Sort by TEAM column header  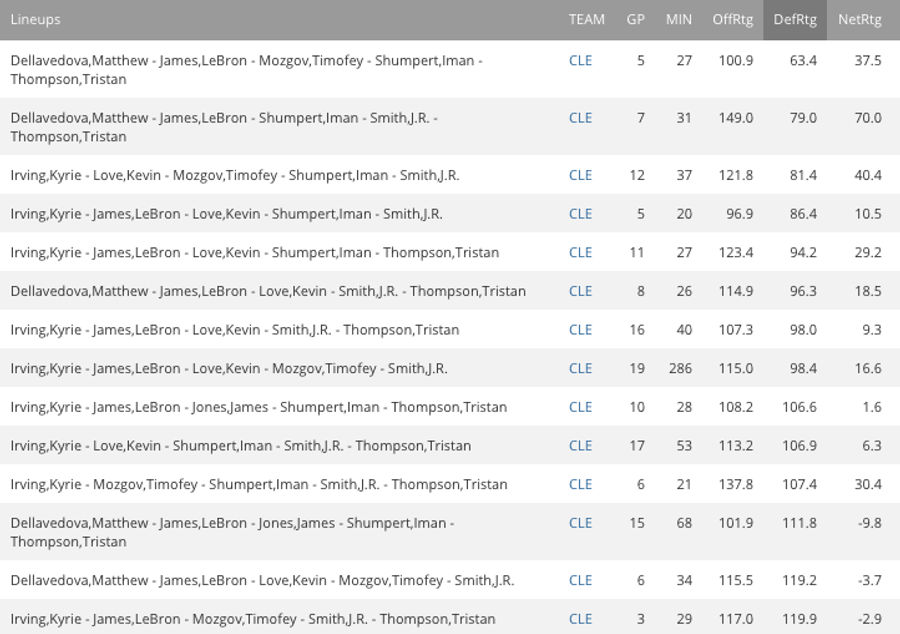(x=587, y=20)
